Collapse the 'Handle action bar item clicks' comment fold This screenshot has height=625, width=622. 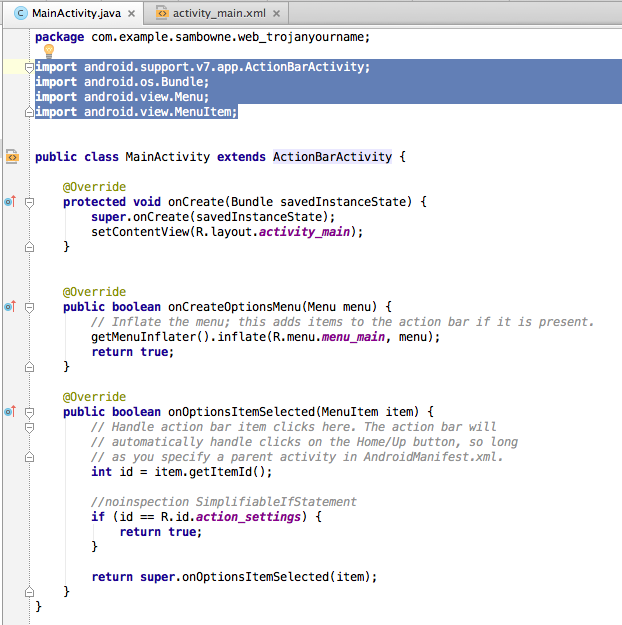pos(29,428)
